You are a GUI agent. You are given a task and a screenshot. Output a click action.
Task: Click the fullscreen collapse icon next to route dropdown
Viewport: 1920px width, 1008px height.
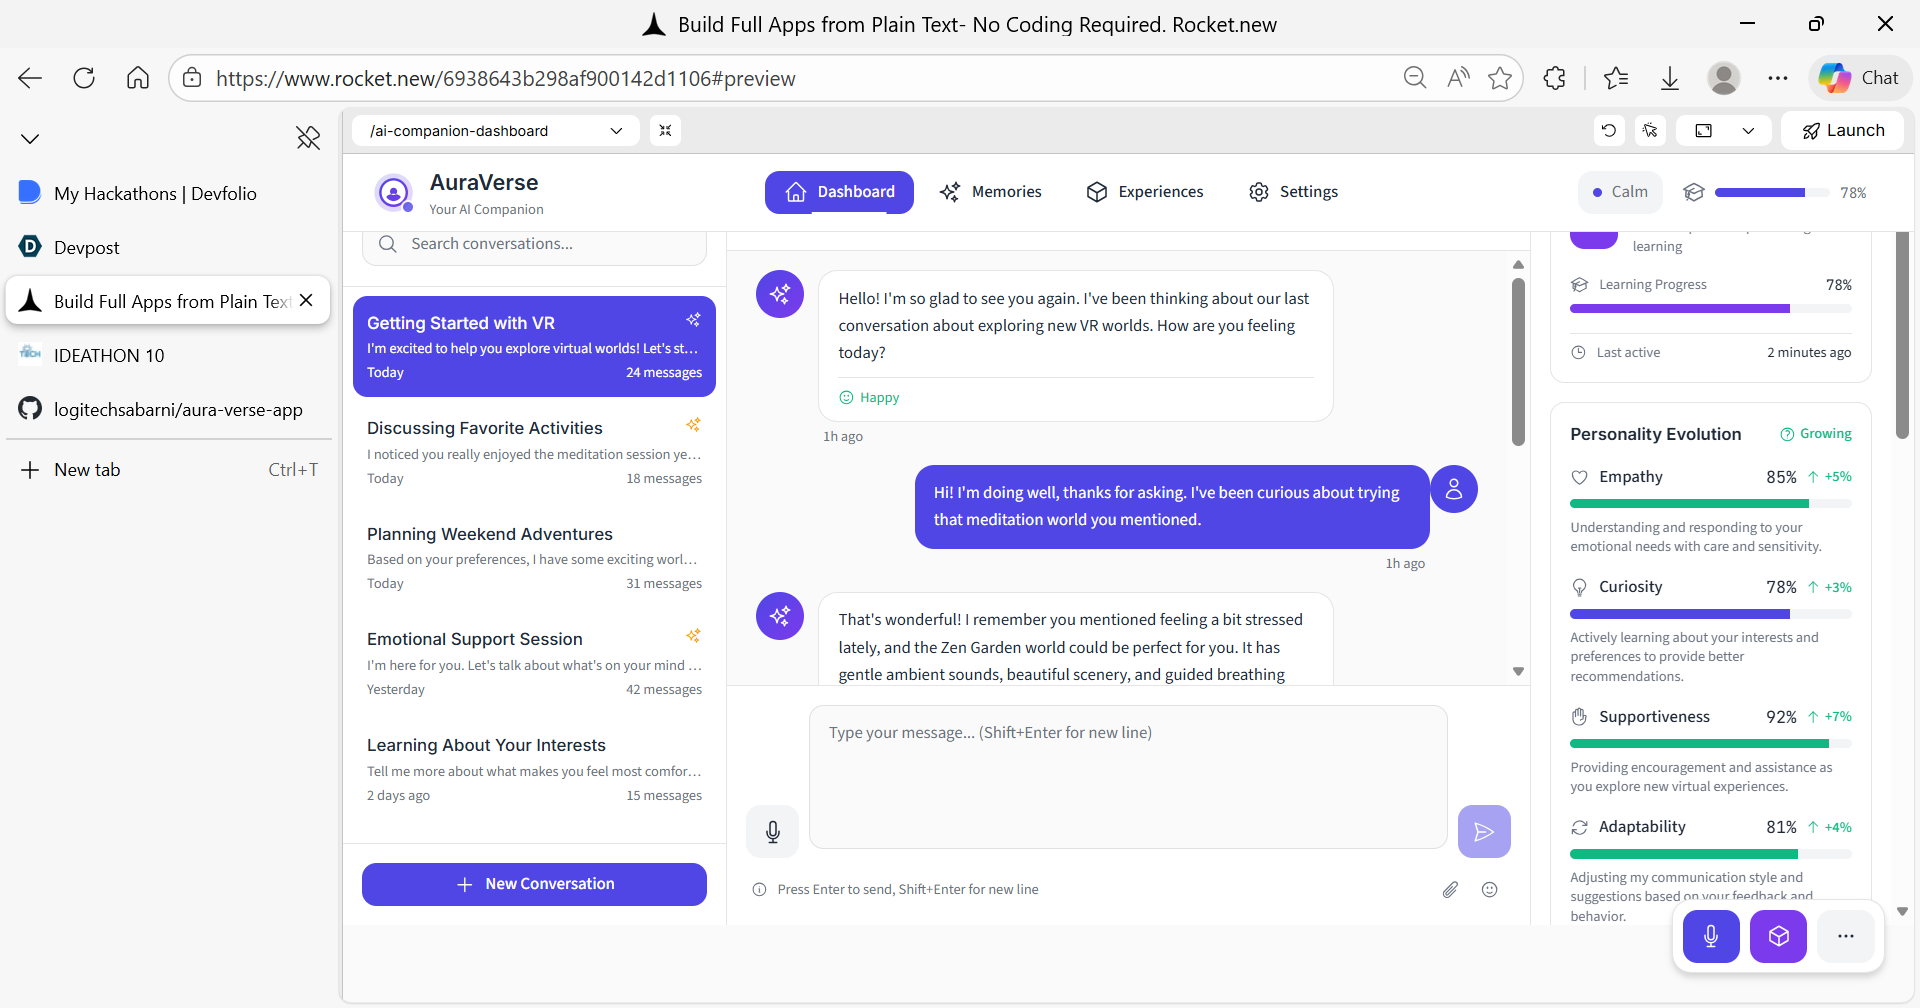click(665, 131)
